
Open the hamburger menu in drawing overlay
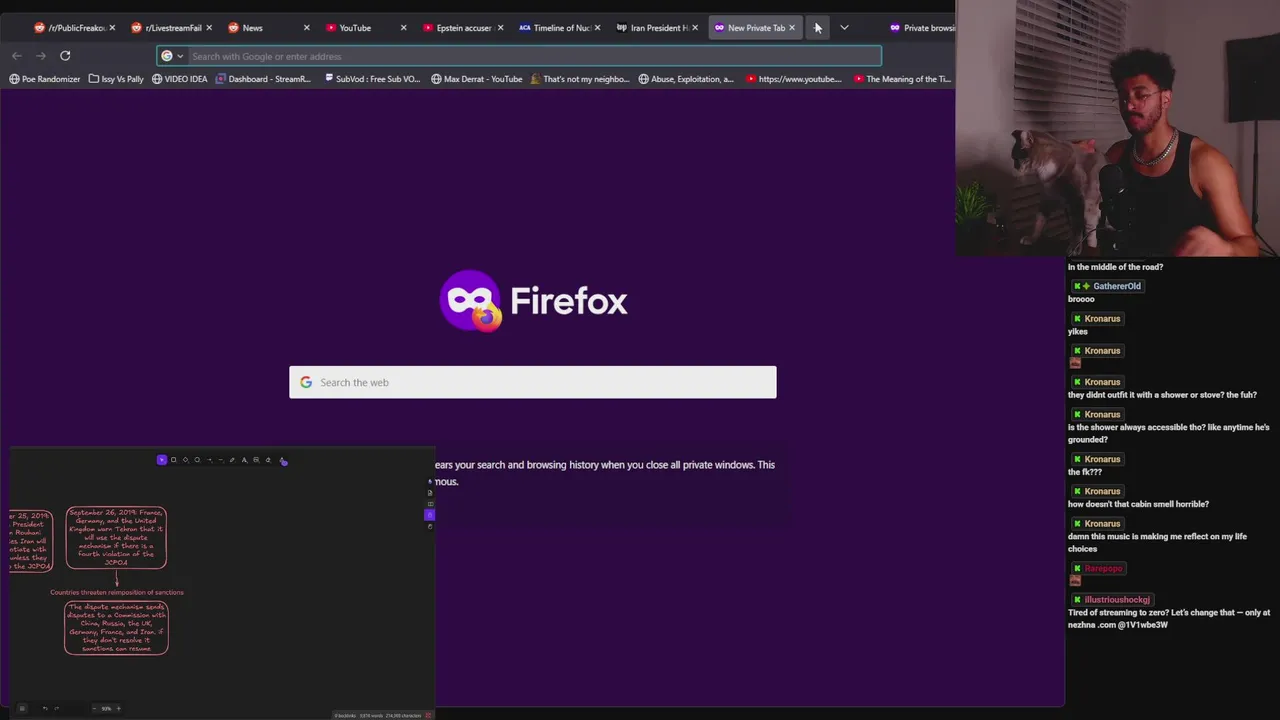coord(22,708)
